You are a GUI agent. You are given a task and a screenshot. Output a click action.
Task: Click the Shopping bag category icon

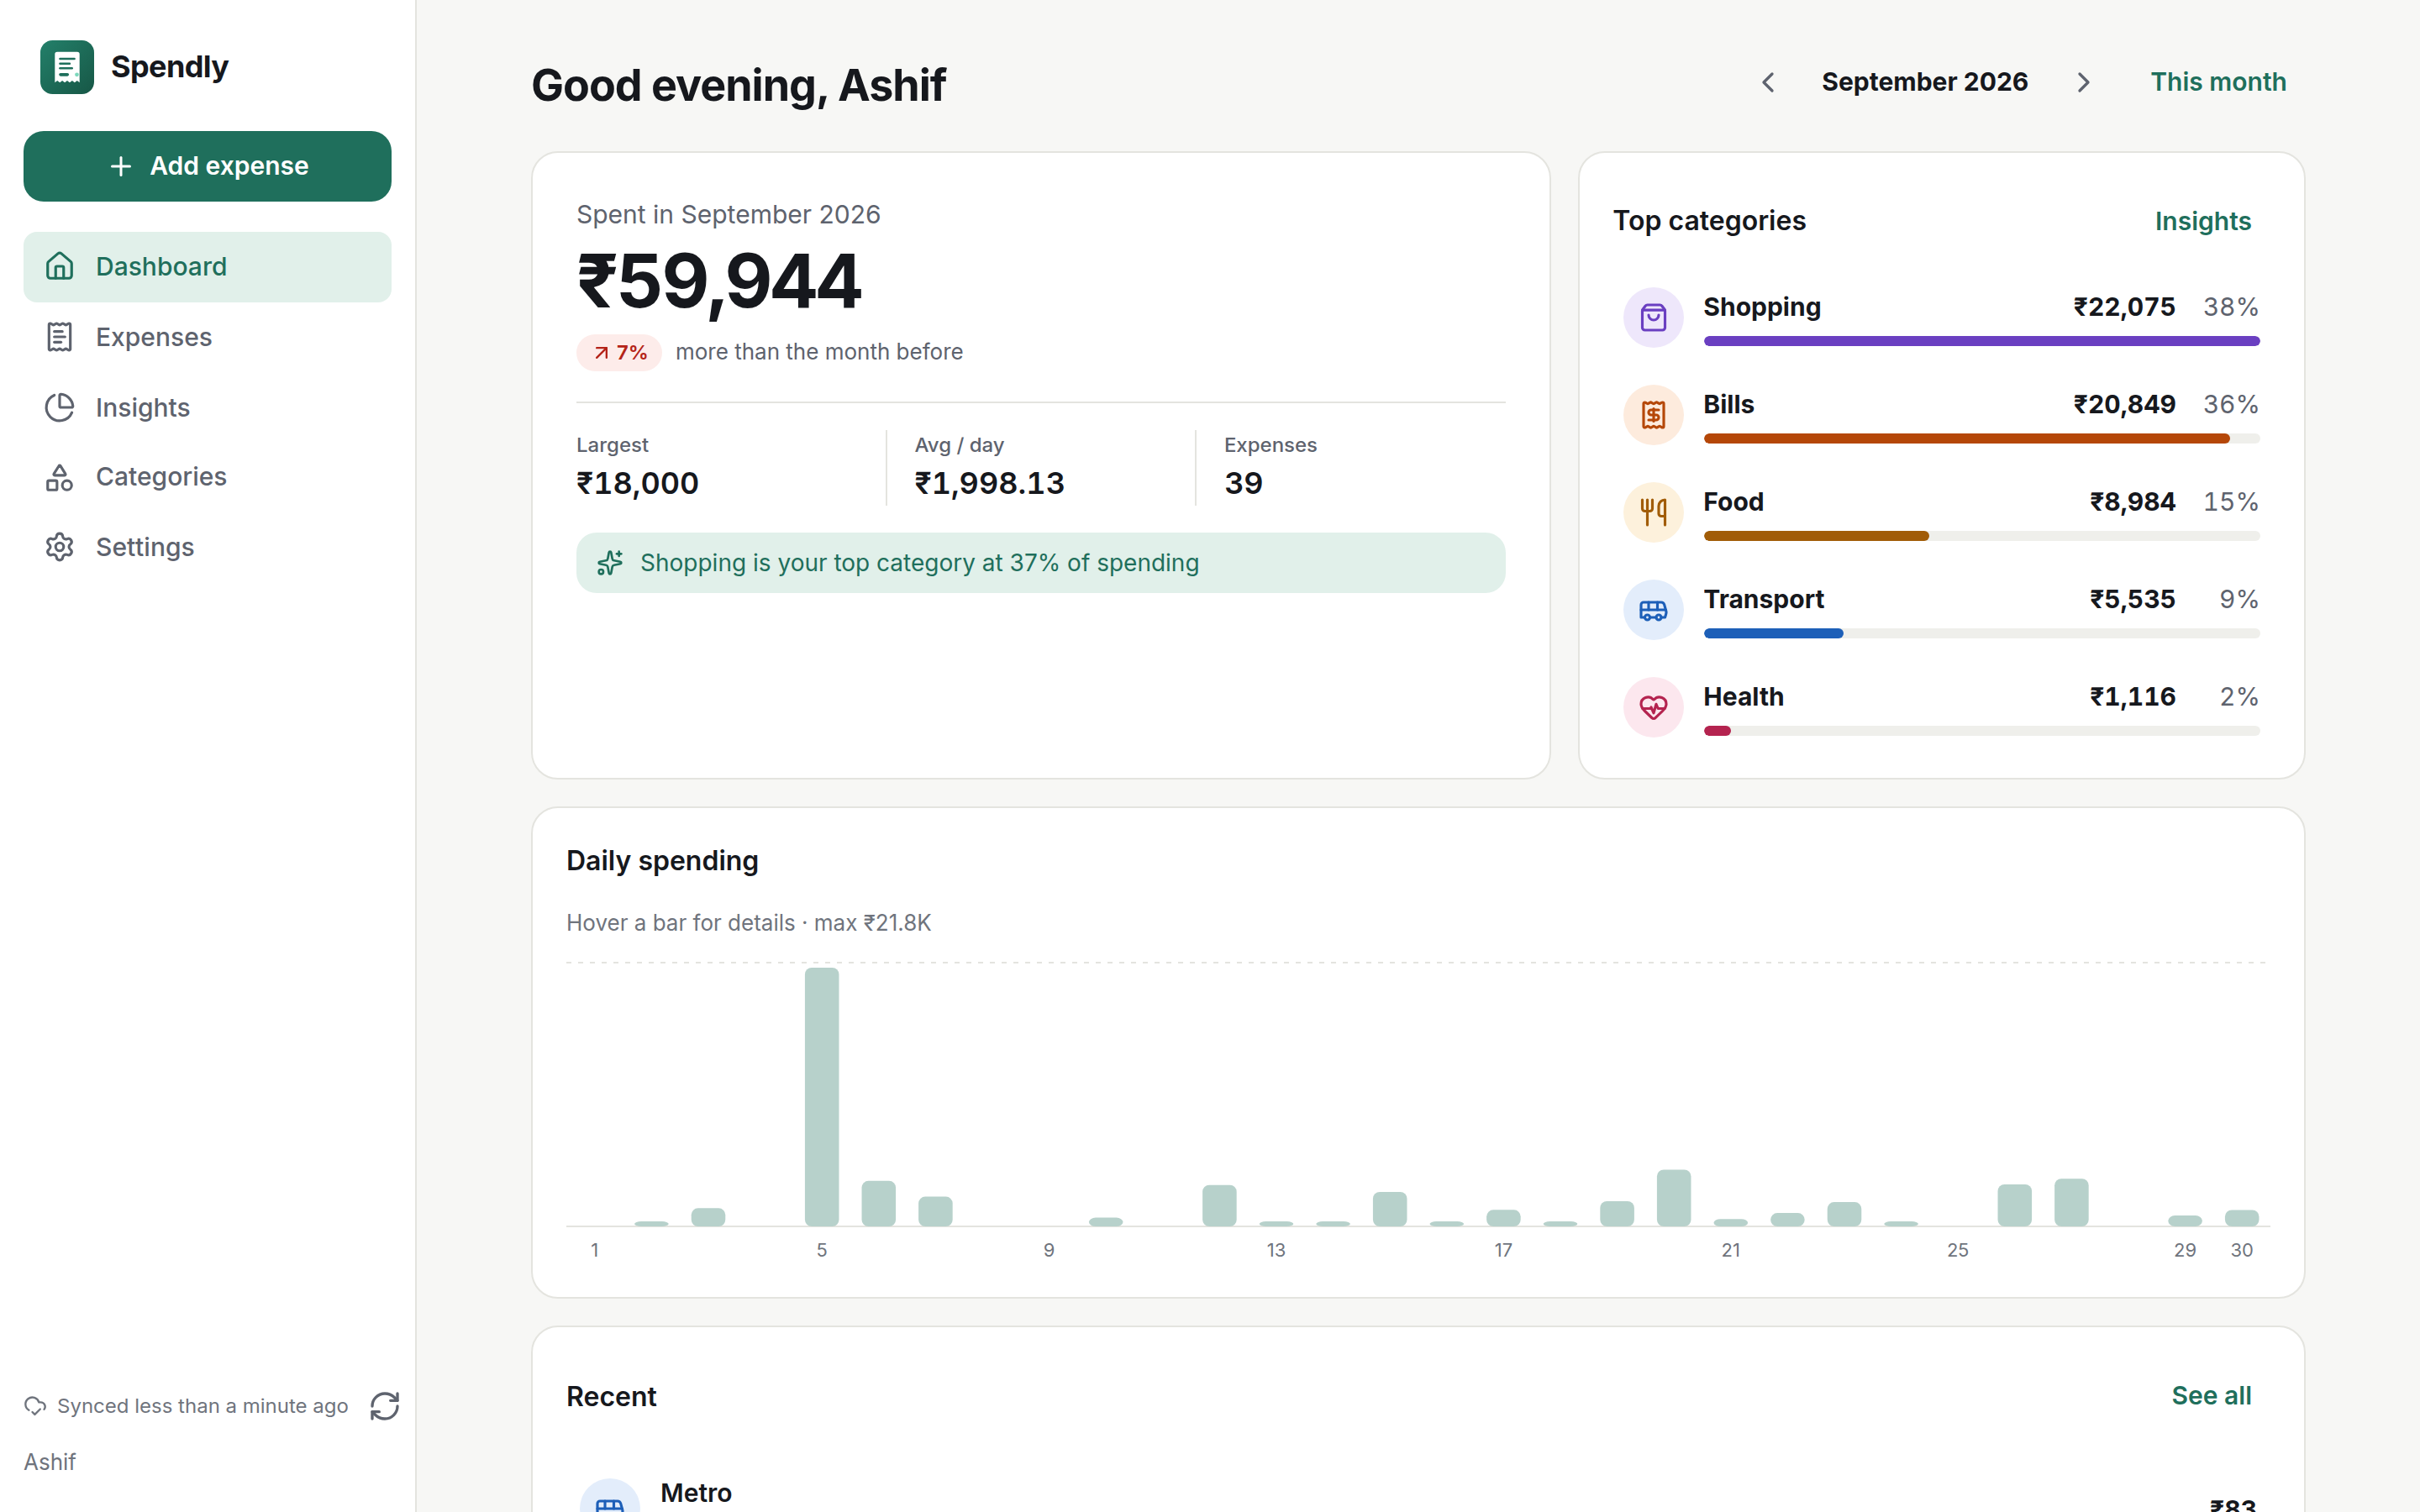pyautogui.click(x=1653, y=318)
